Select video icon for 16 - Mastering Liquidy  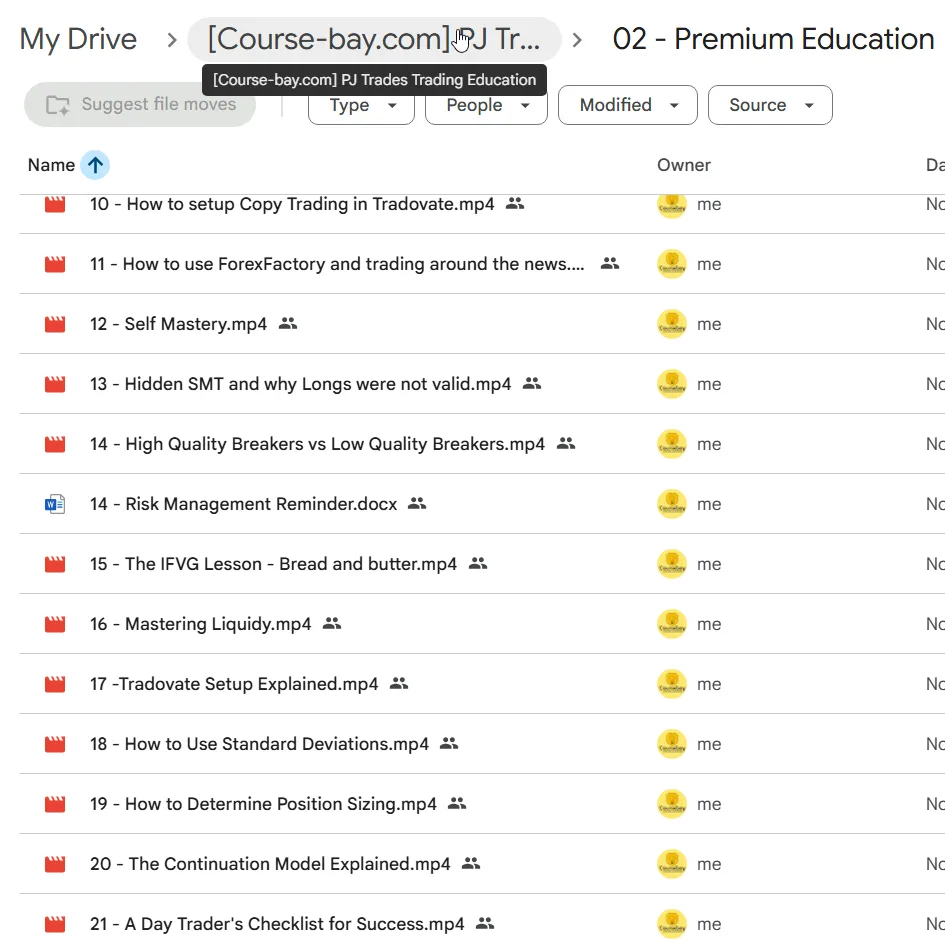click(55, 625)
